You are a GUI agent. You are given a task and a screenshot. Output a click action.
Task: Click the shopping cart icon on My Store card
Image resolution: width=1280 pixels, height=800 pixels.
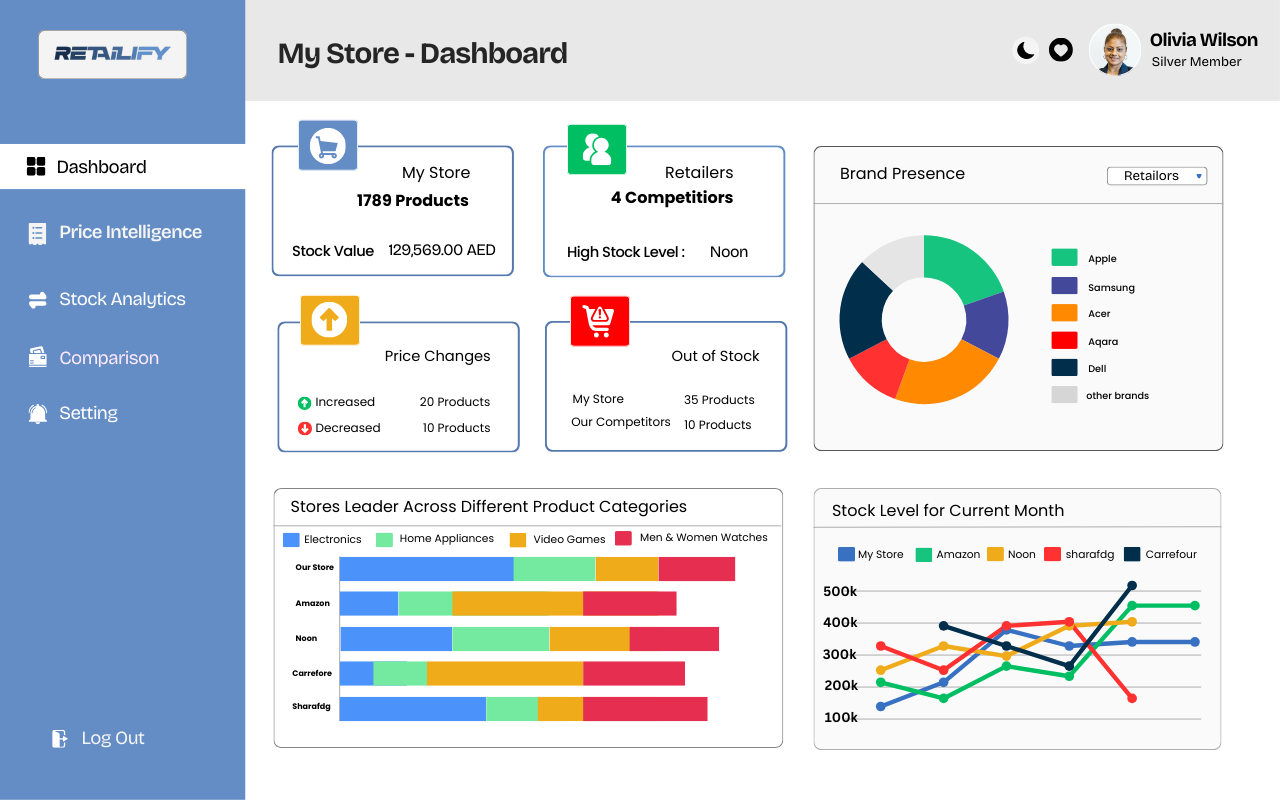pyautogui.click(x=327, y=144)
